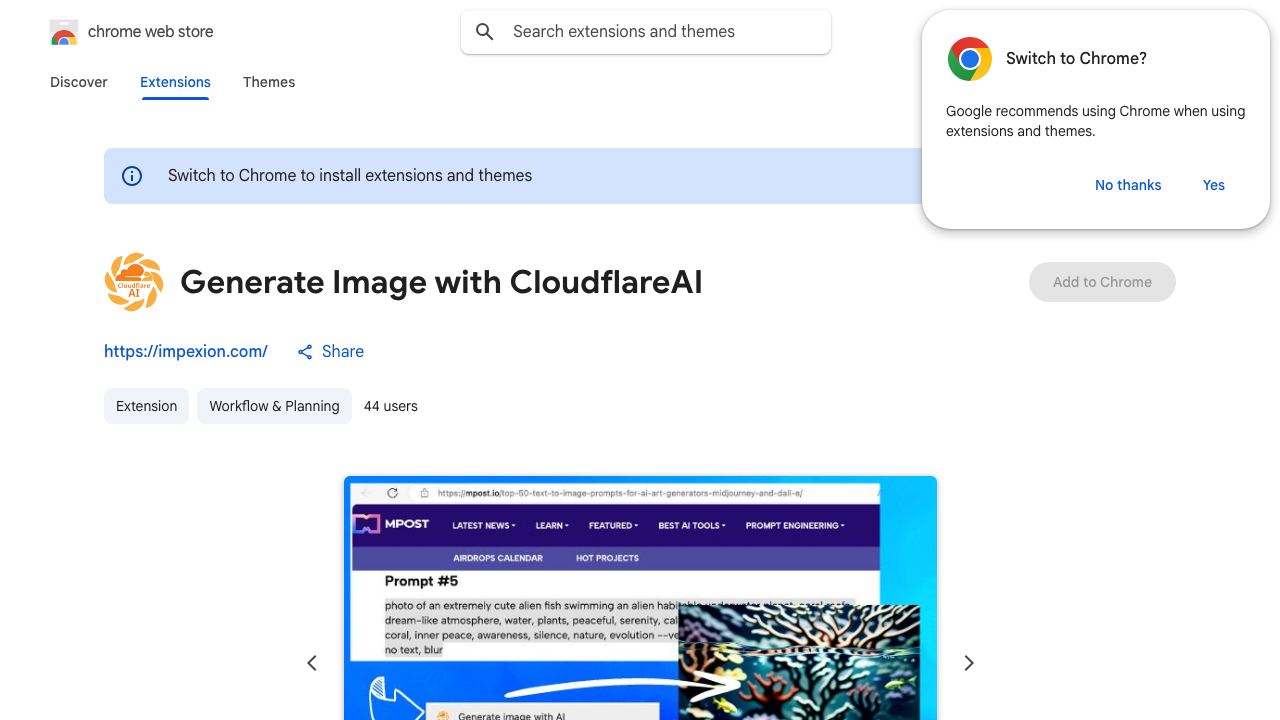The height and width of the screenshot is (720, 1280).
Task: Confirm Yes in the Switch to Chrome popup
Action: 1214,185
